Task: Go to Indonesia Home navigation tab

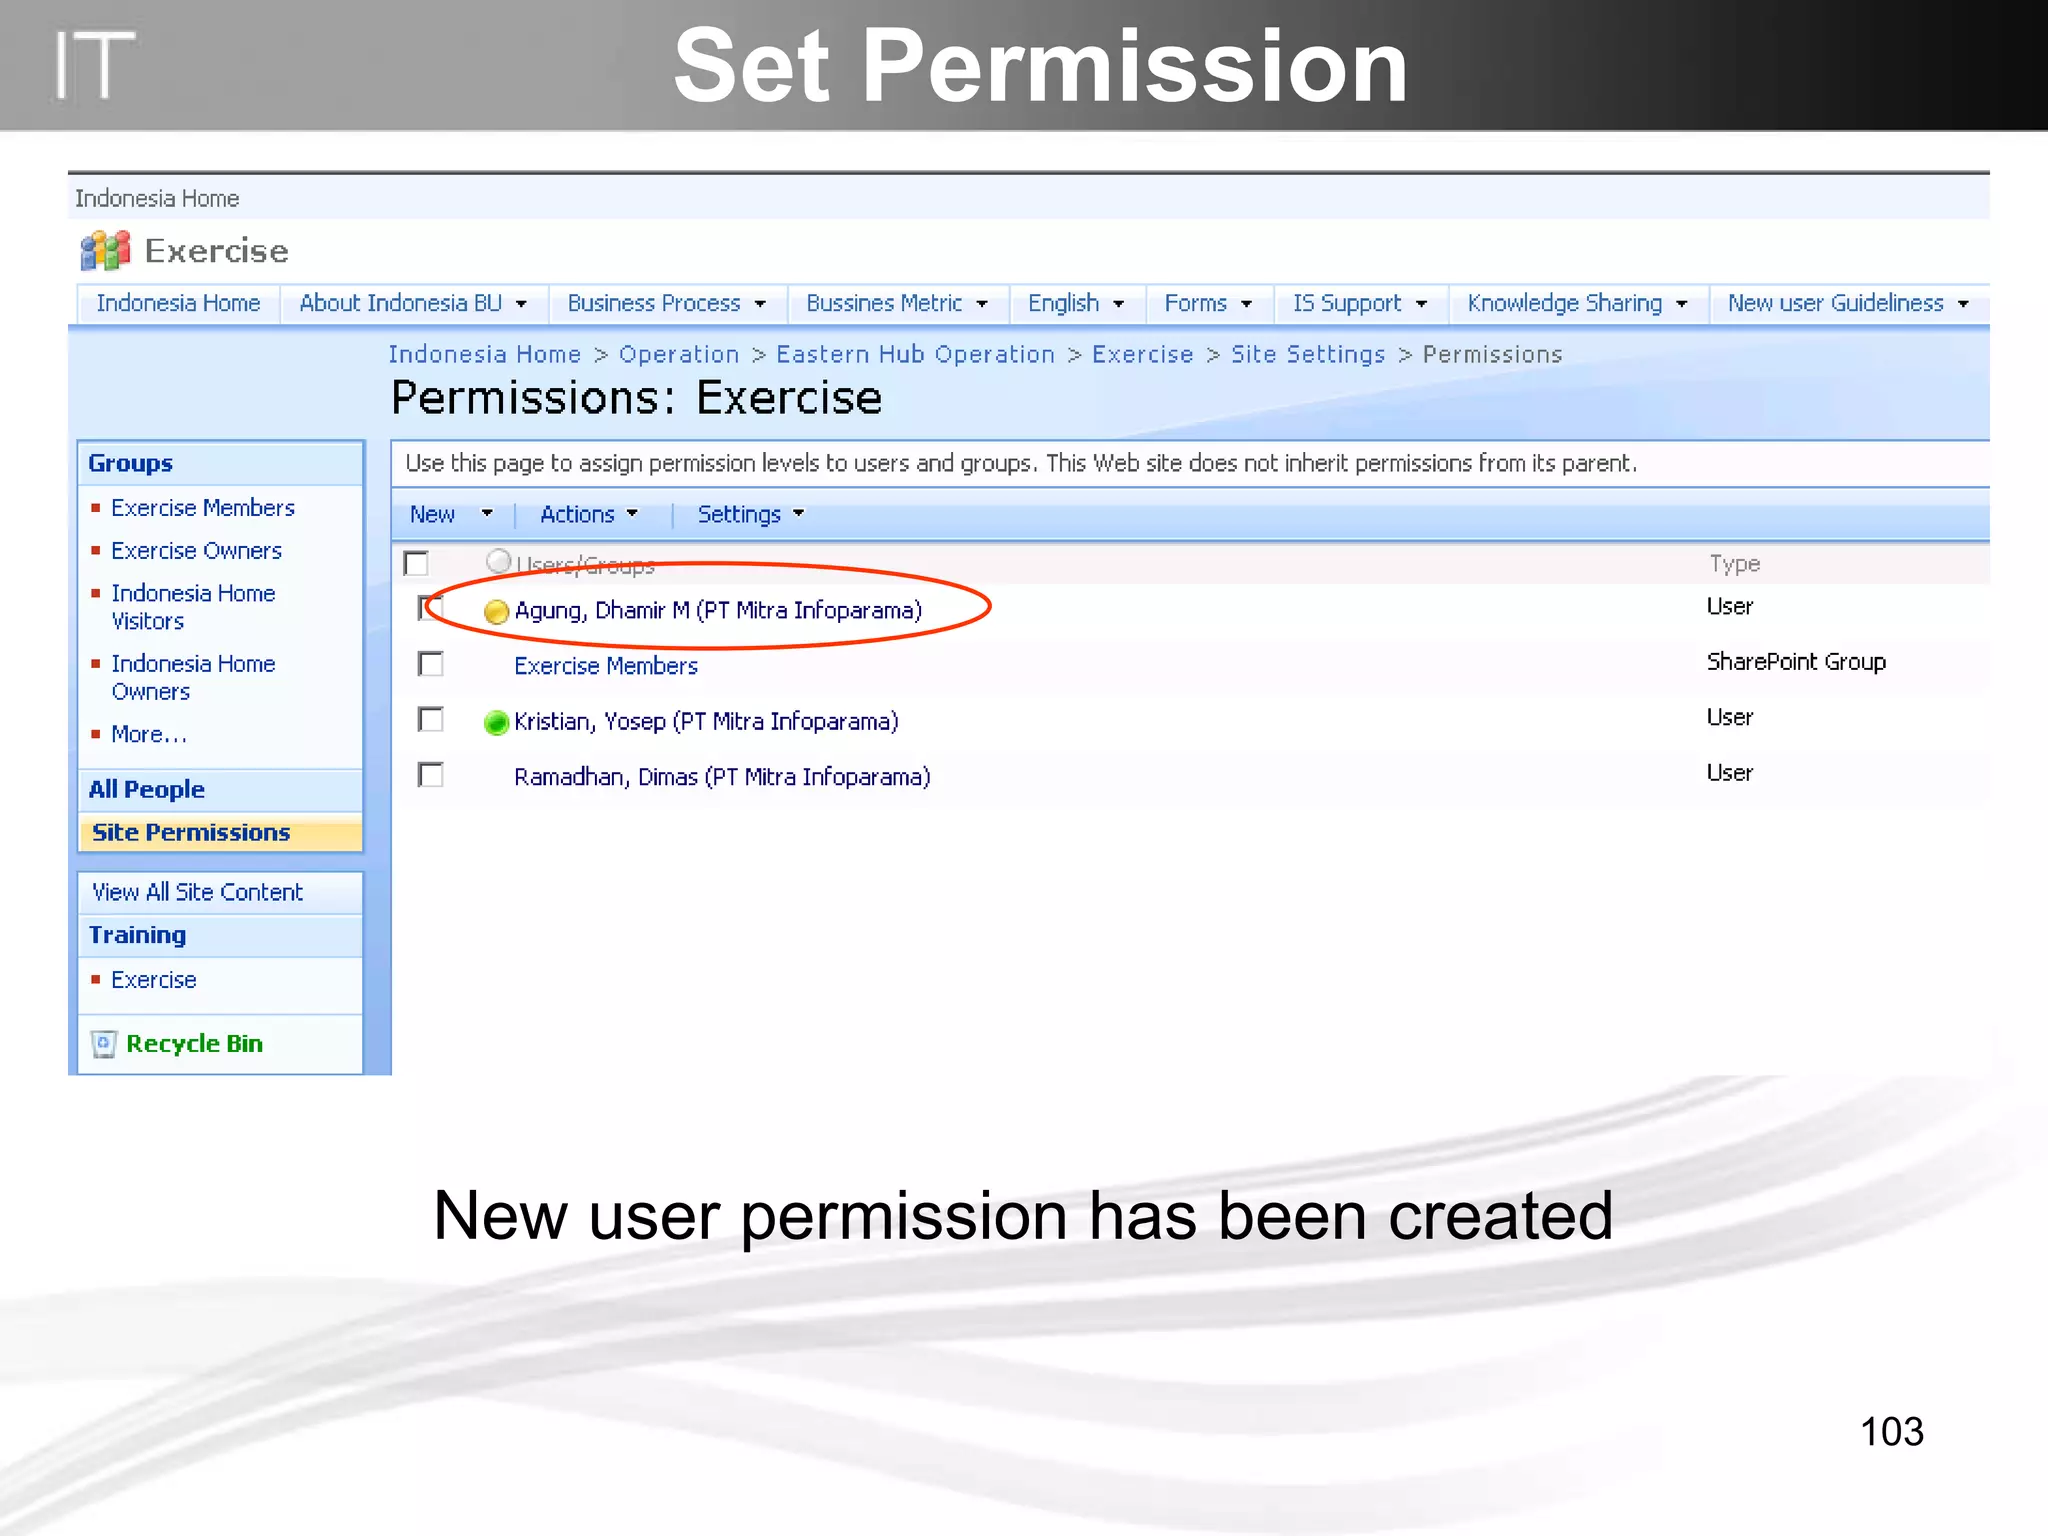Action: point(178,304)
